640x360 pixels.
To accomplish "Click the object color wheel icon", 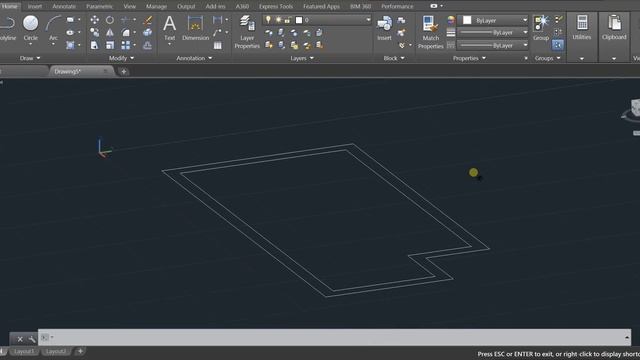I will (451, 20).
